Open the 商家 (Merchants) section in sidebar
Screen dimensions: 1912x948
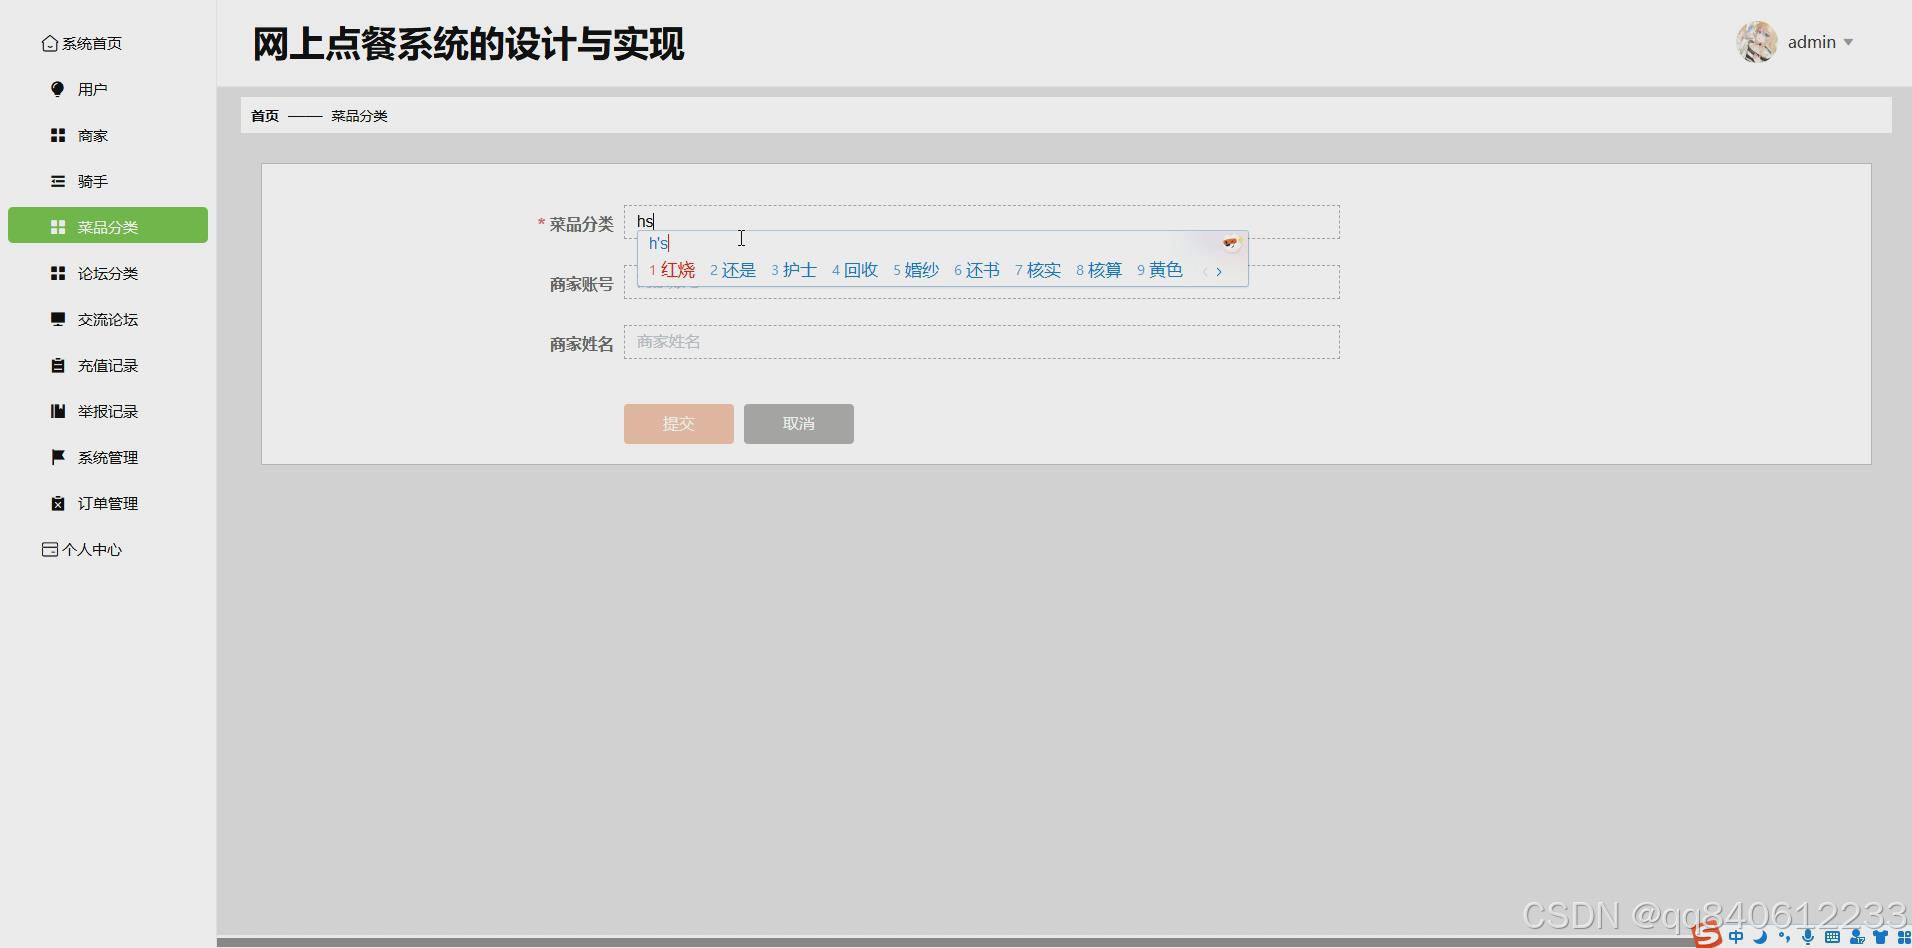point(92,135)
